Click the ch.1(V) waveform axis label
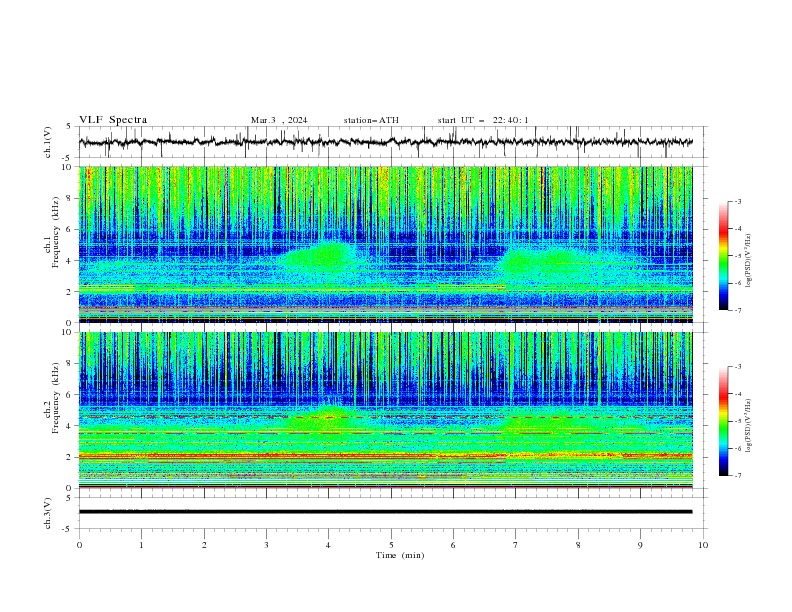Image resolution: width=792 pixels, height=612 pixels. click(x=48, y=142)
